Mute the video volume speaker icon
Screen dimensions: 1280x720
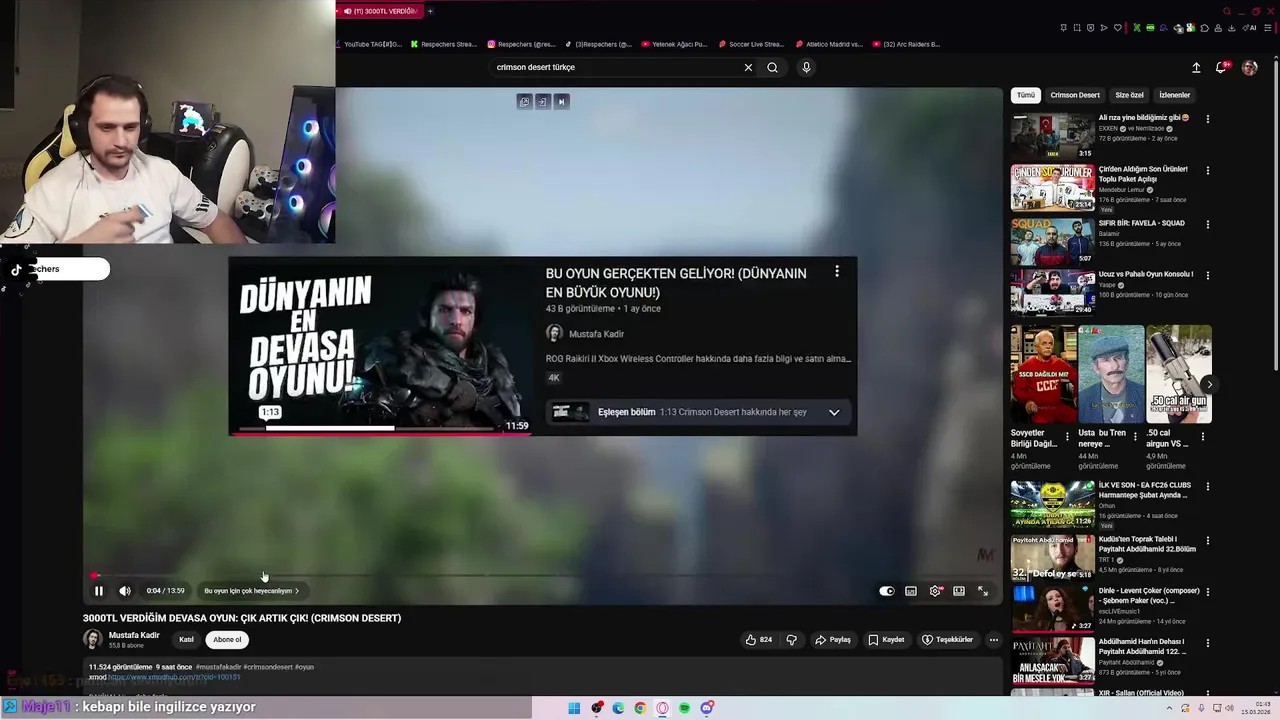click(x=125, y=591)
